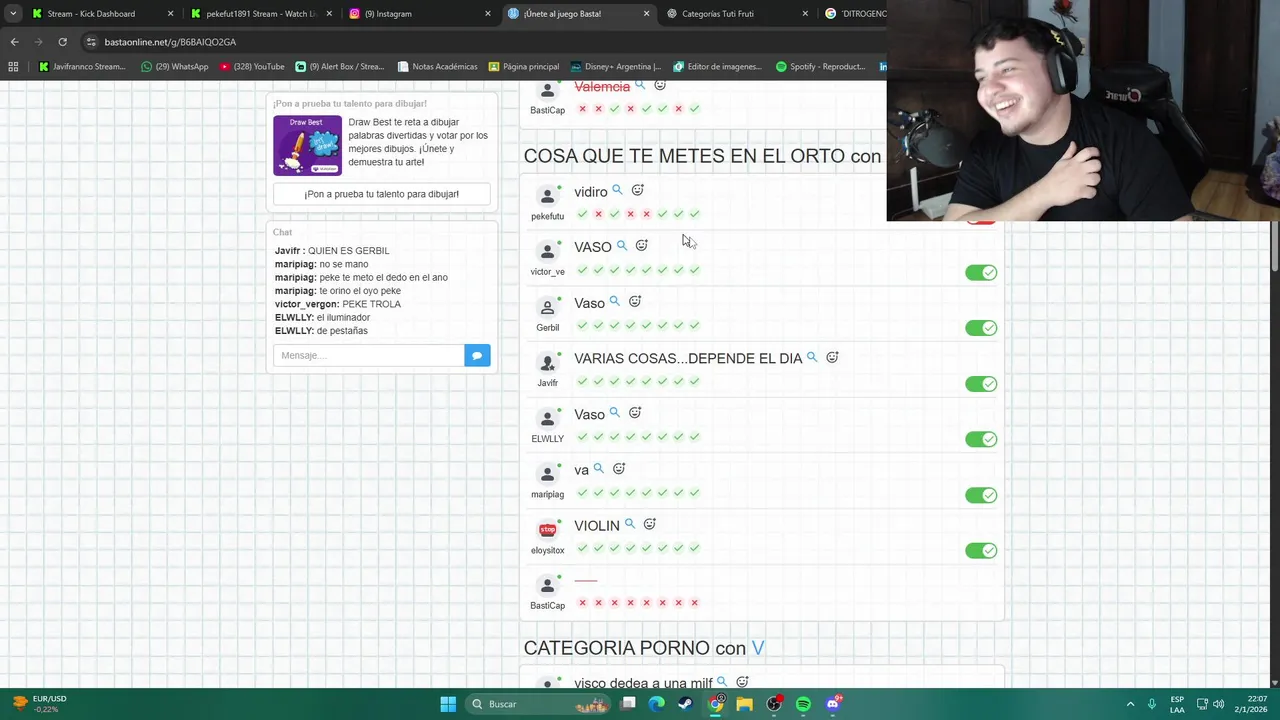Toggle approval switch for victor_ve's VASO
This screenshot has height=720, width=1280.
(981, 273)
